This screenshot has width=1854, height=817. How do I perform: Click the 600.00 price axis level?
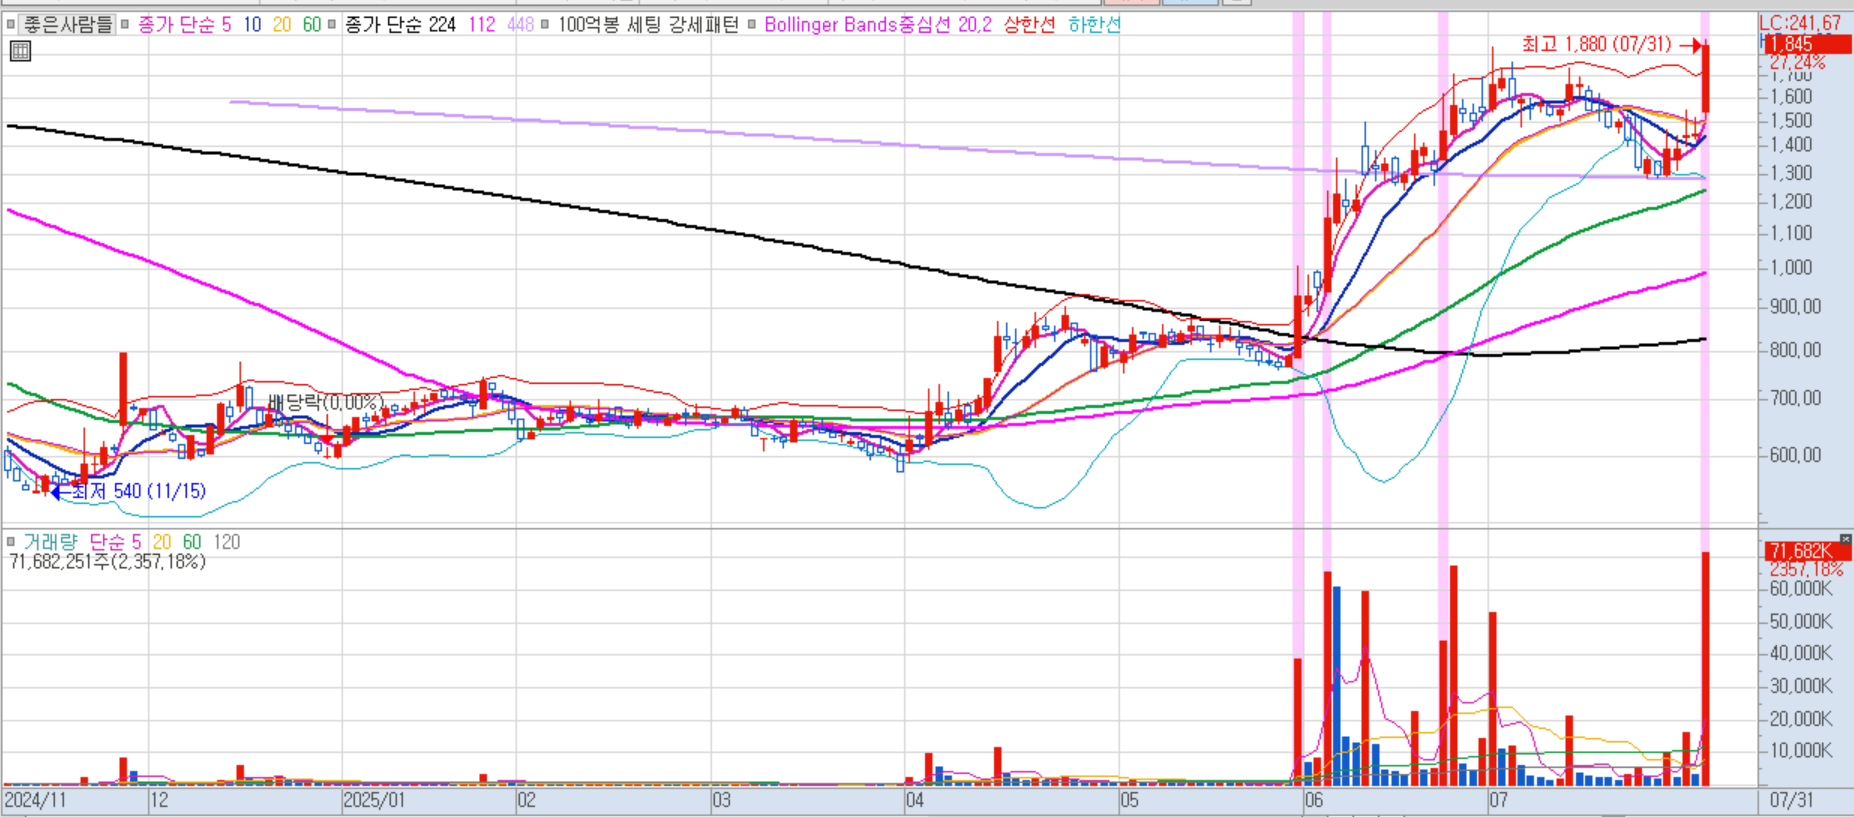pos(1796,455)
